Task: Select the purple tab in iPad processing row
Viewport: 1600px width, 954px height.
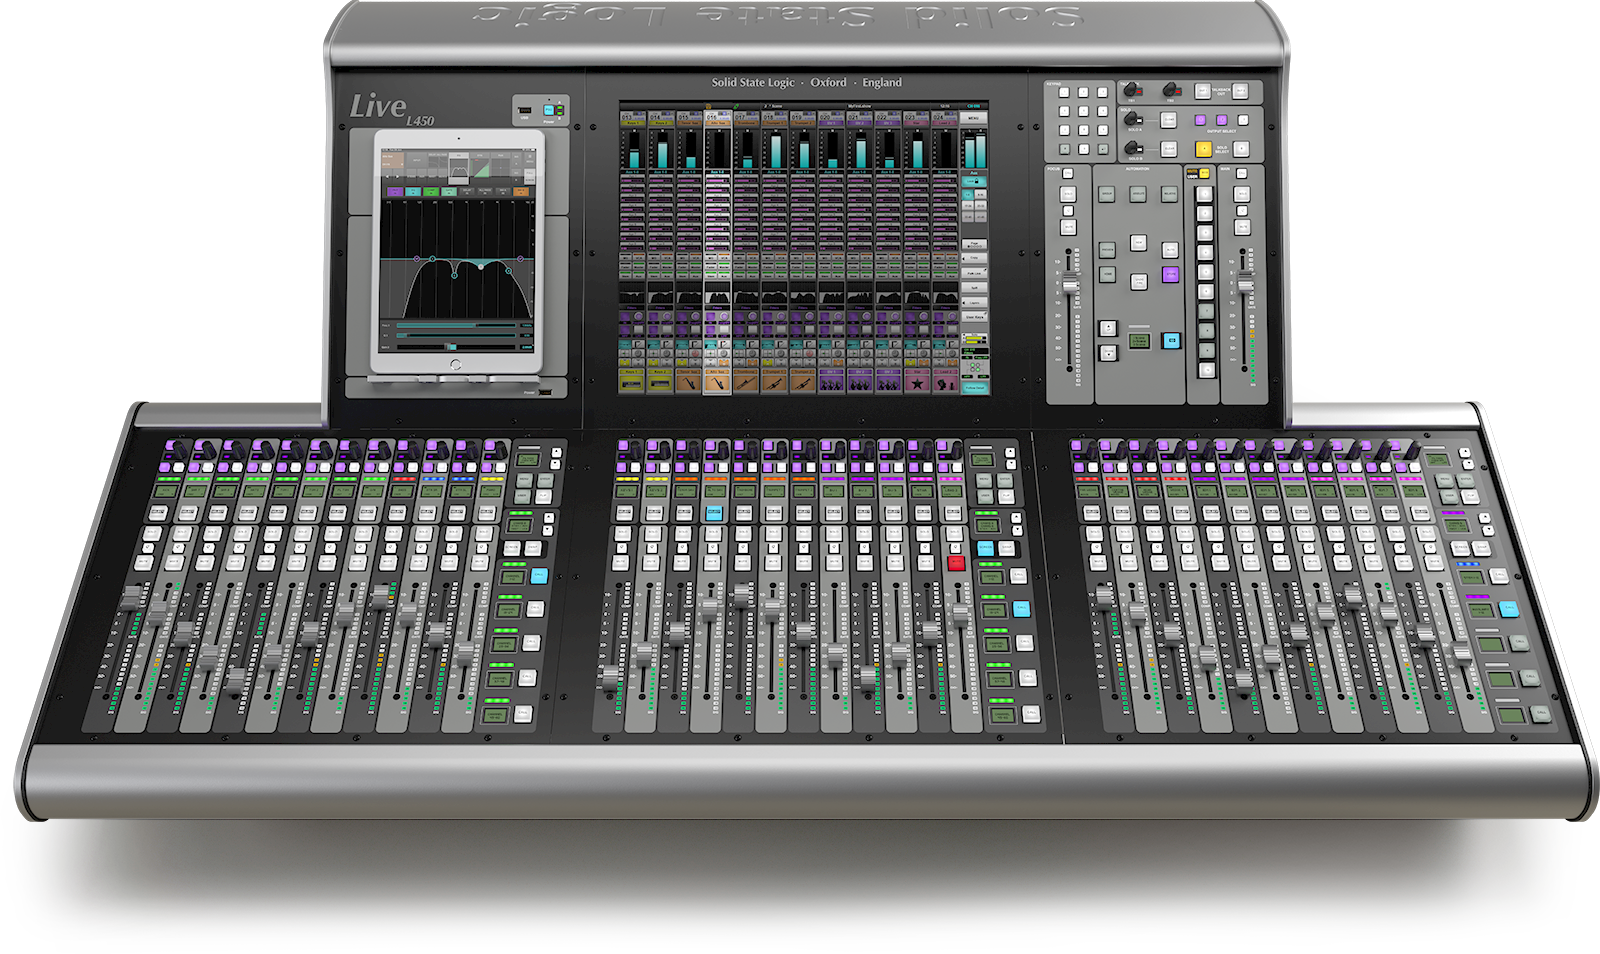Action: 395,190
